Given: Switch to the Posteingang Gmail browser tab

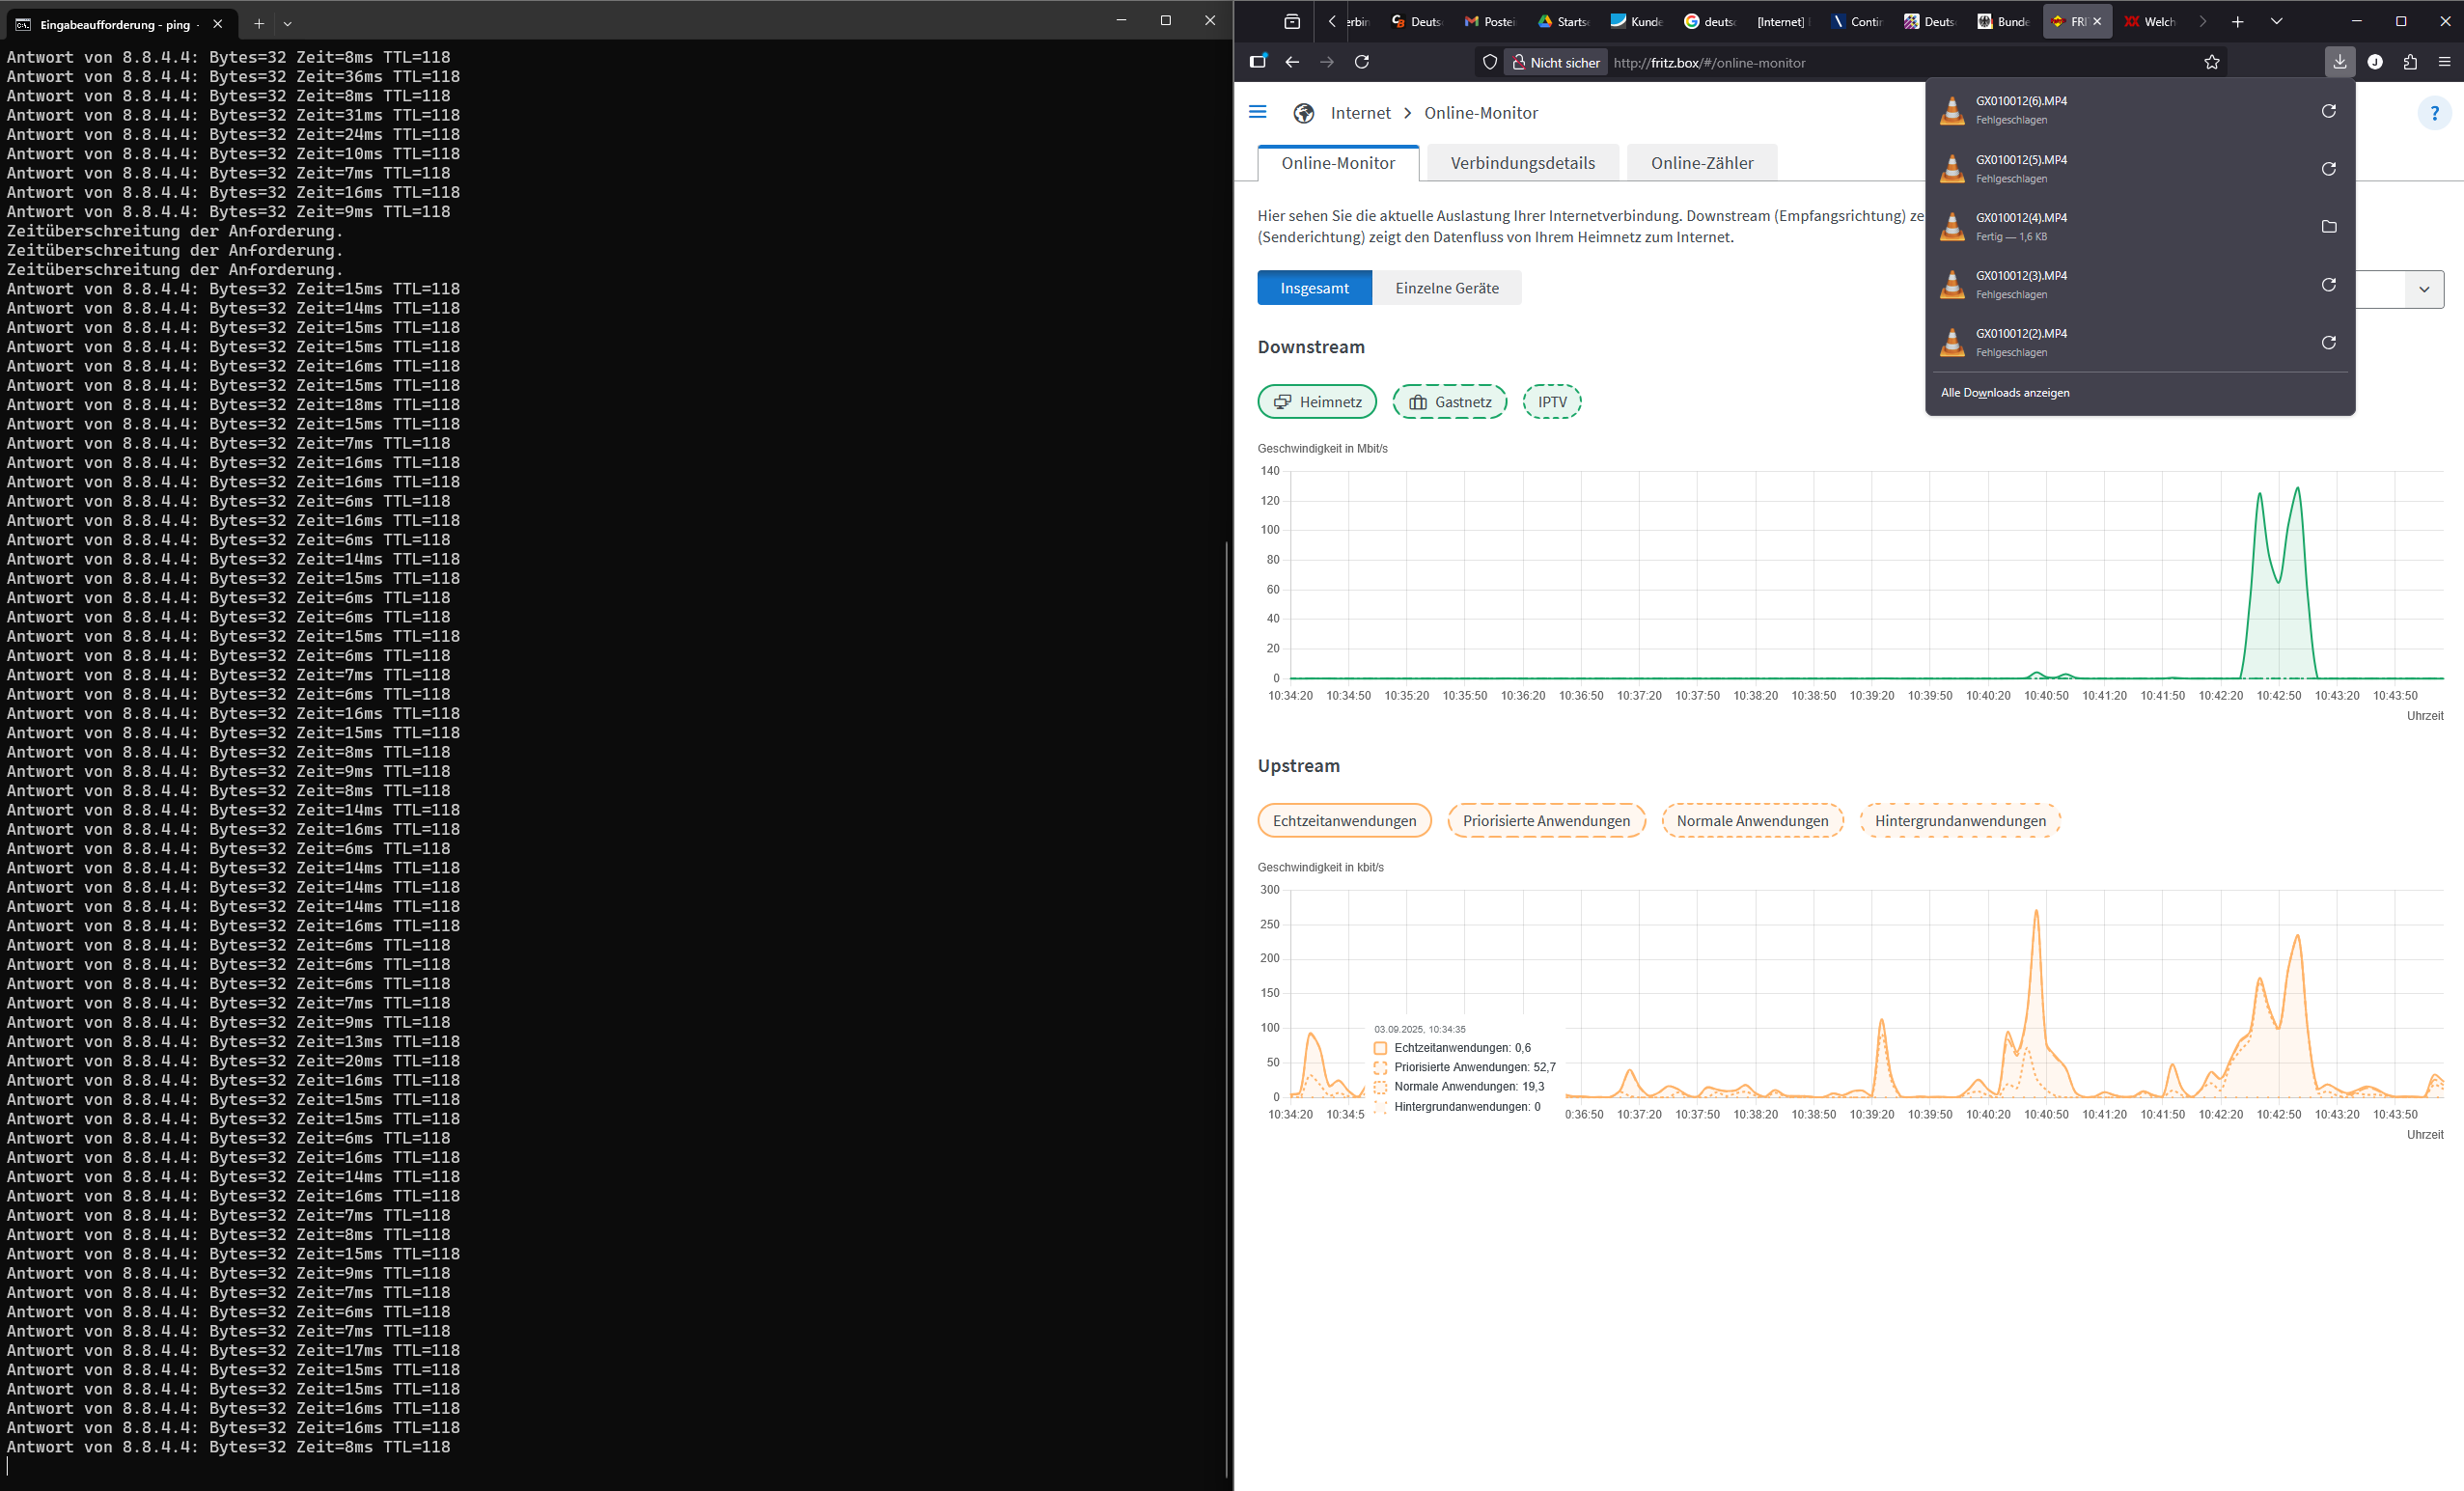Looking at the screenshot, I should point(1490,21).
